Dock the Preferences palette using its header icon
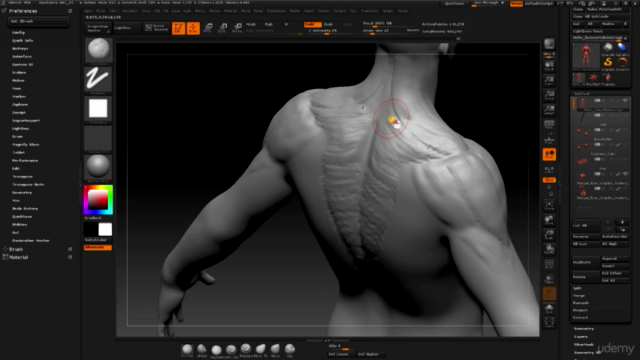The image size is (640, 360). coord(70,11)
